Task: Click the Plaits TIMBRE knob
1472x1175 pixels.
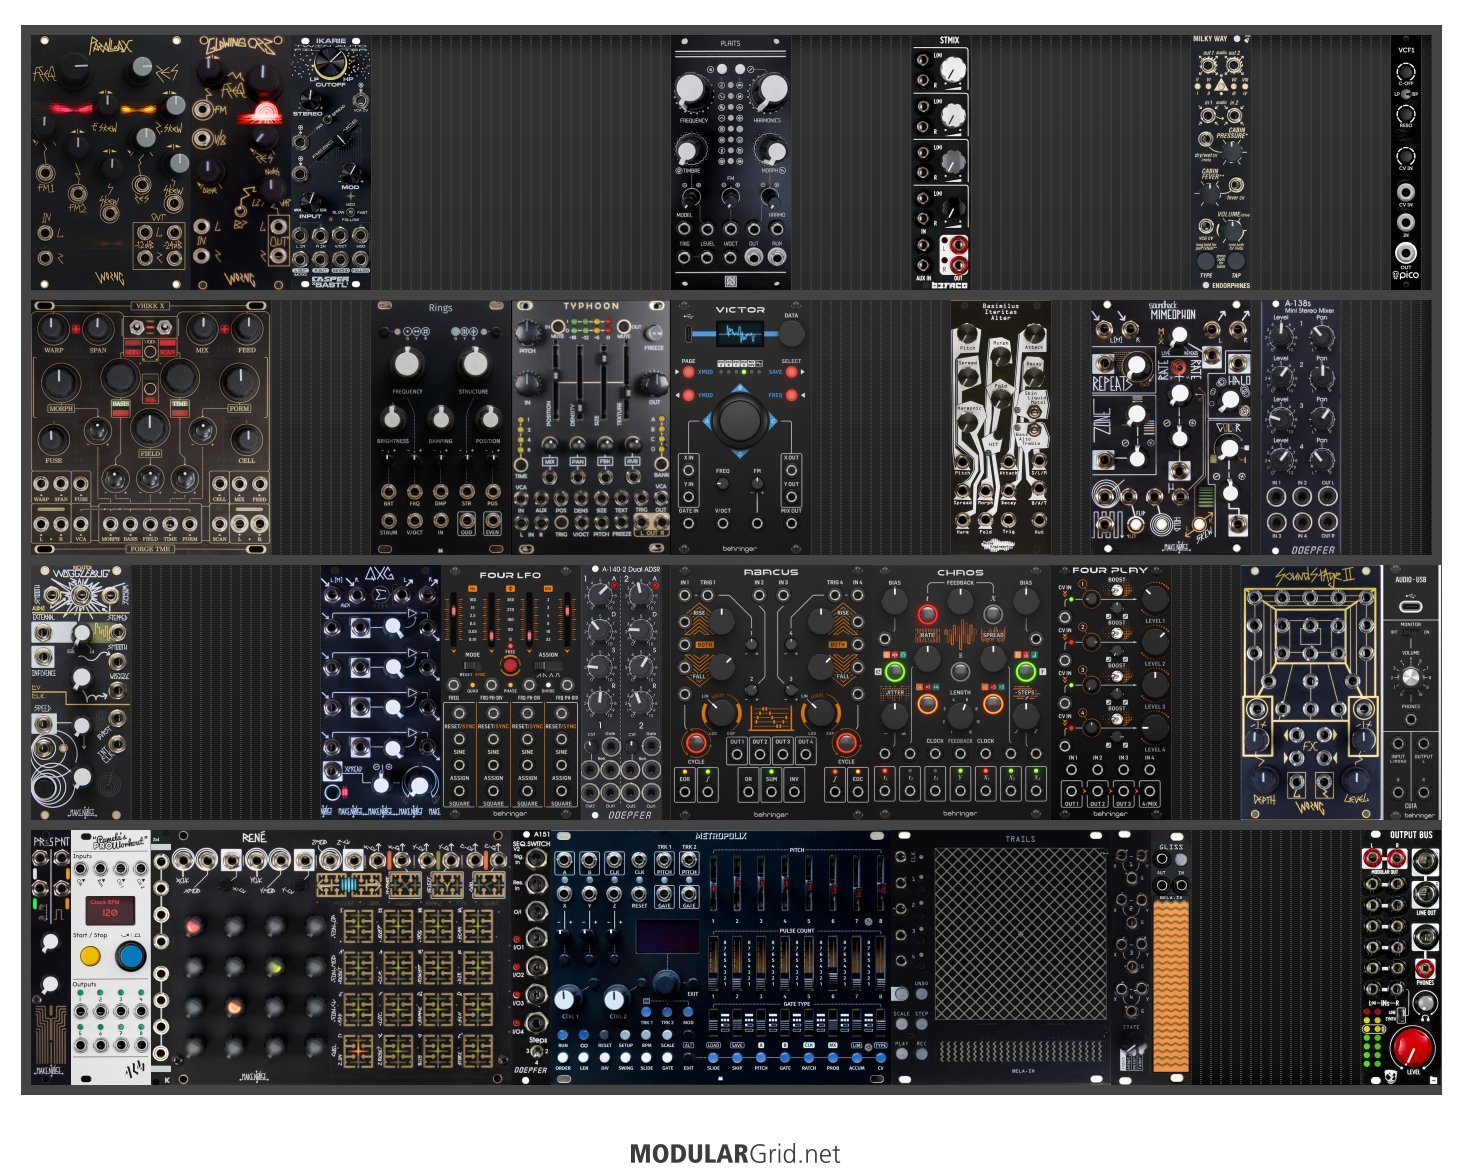Action: (687, 152)
